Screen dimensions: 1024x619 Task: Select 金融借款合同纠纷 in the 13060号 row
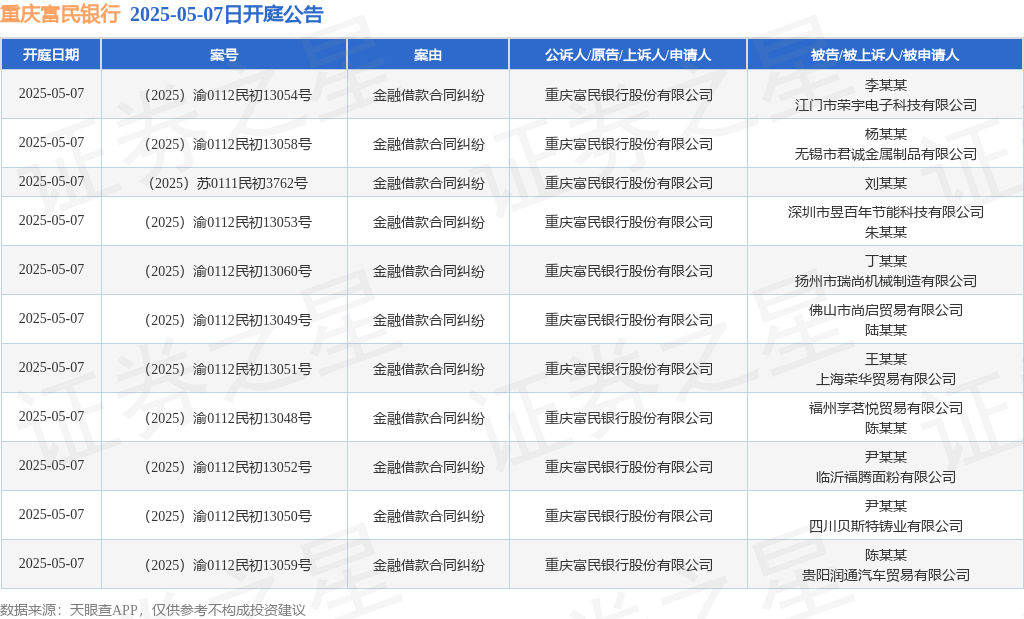(x=428, y=271)
